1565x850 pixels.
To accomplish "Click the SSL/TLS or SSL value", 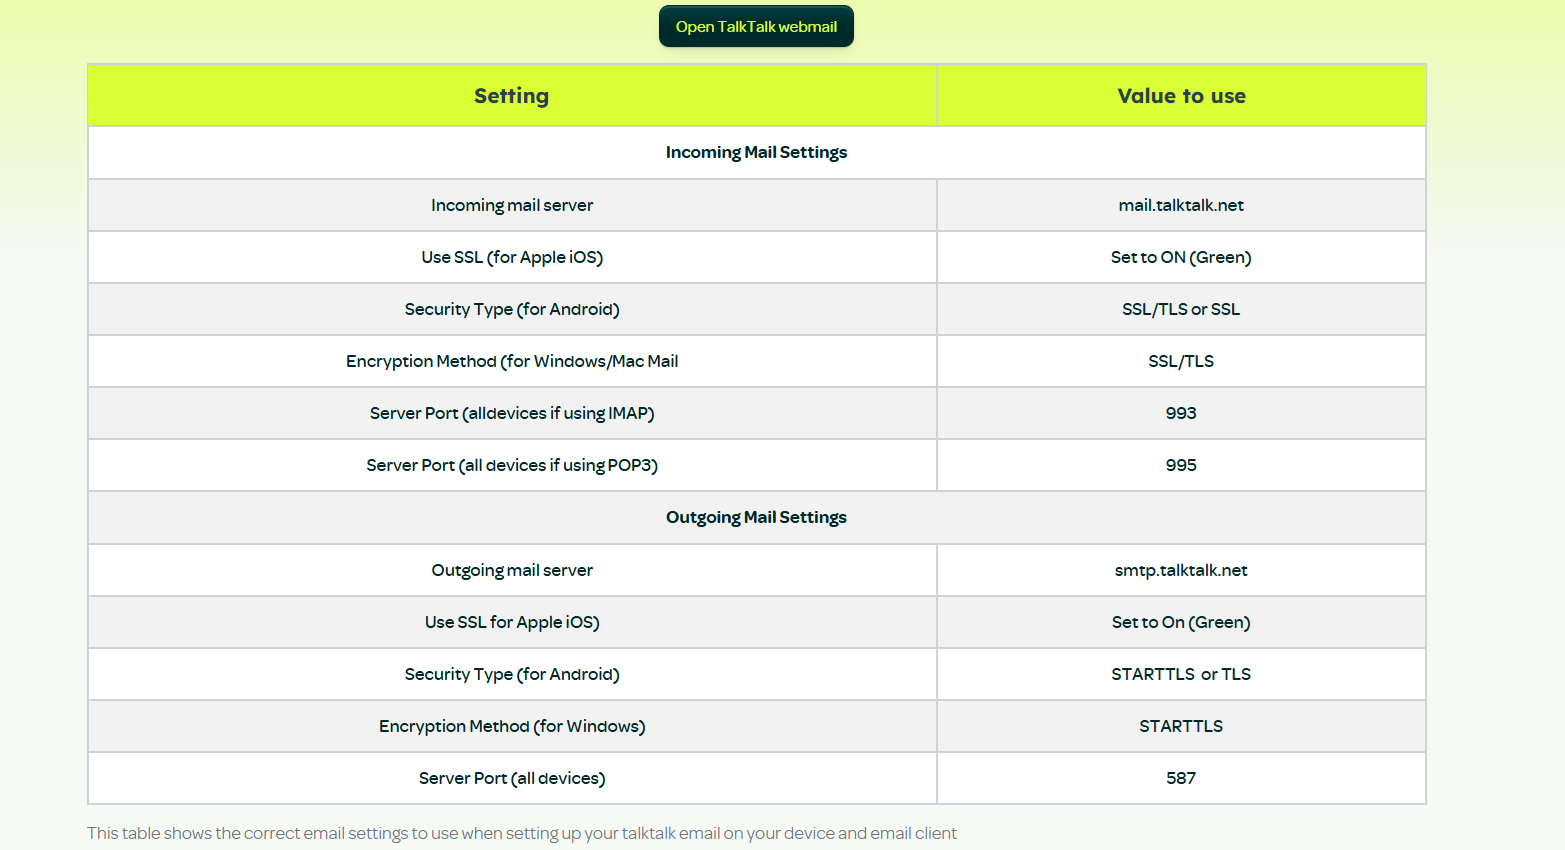I will click(x=1181, y=309).
